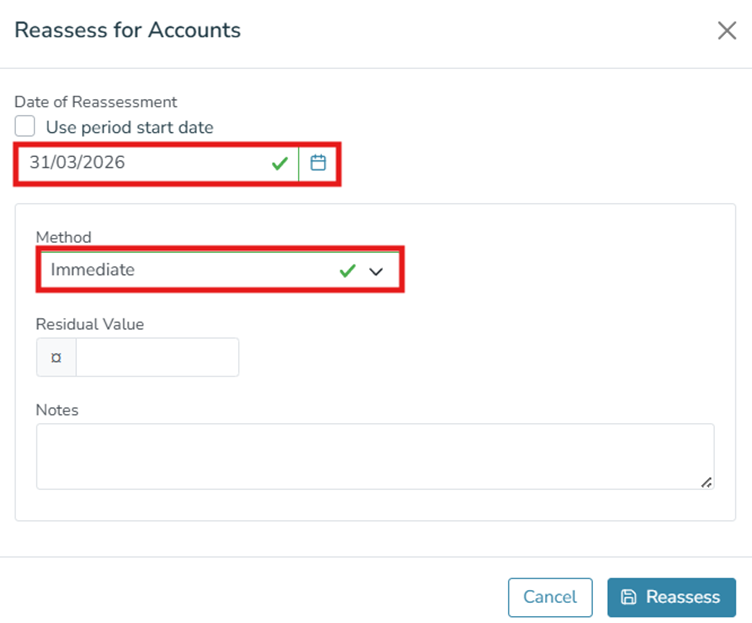Open the calendar date picker icon
This screenshot has height=623, width=752.
[318, 163]
